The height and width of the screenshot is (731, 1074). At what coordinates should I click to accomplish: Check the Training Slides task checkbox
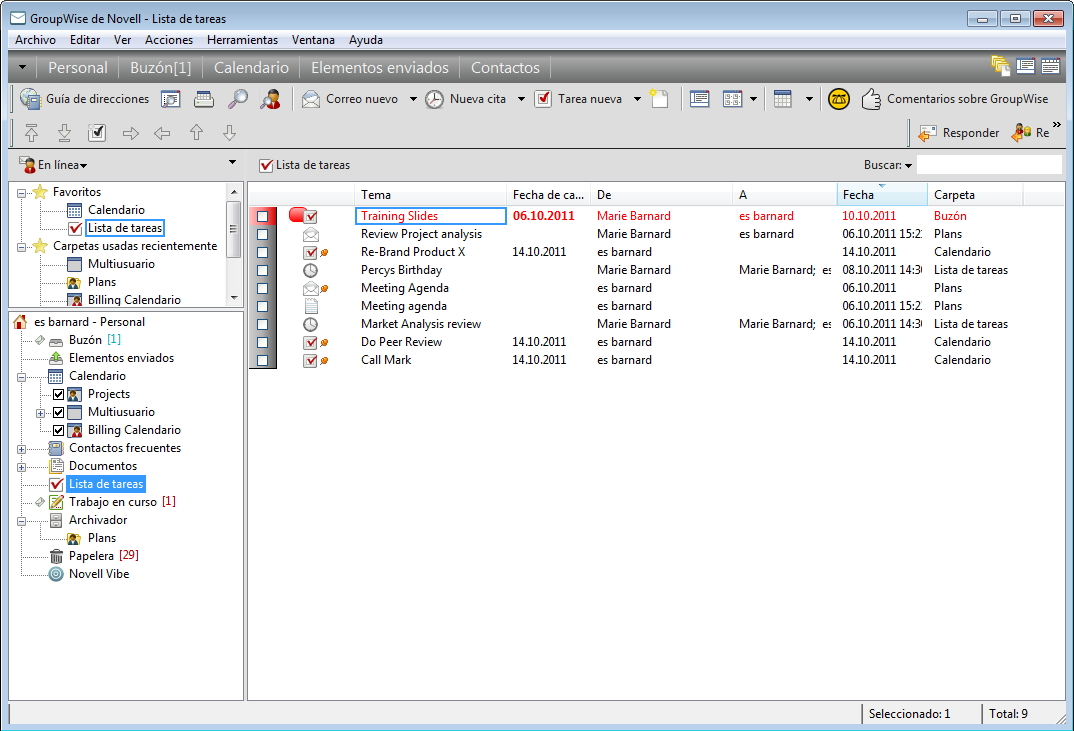pos(262,216)
